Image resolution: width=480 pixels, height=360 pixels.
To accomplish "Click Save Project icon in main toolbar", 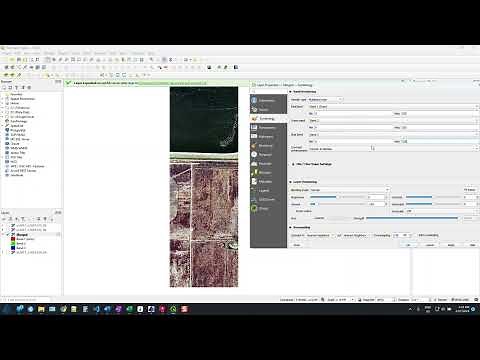I will point(19,60).
